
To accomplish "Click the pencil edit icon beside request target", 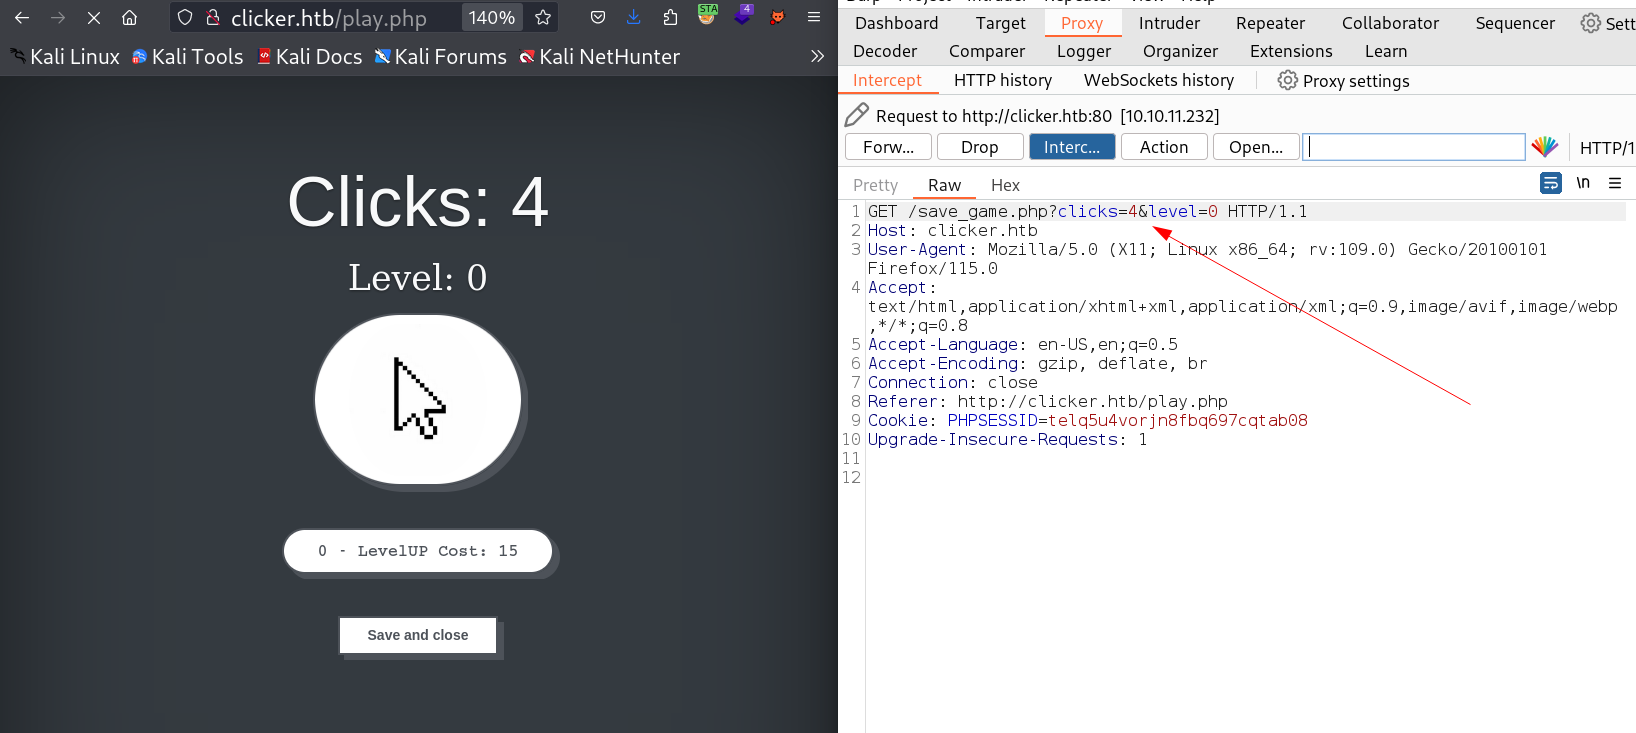I will (856, 115).
